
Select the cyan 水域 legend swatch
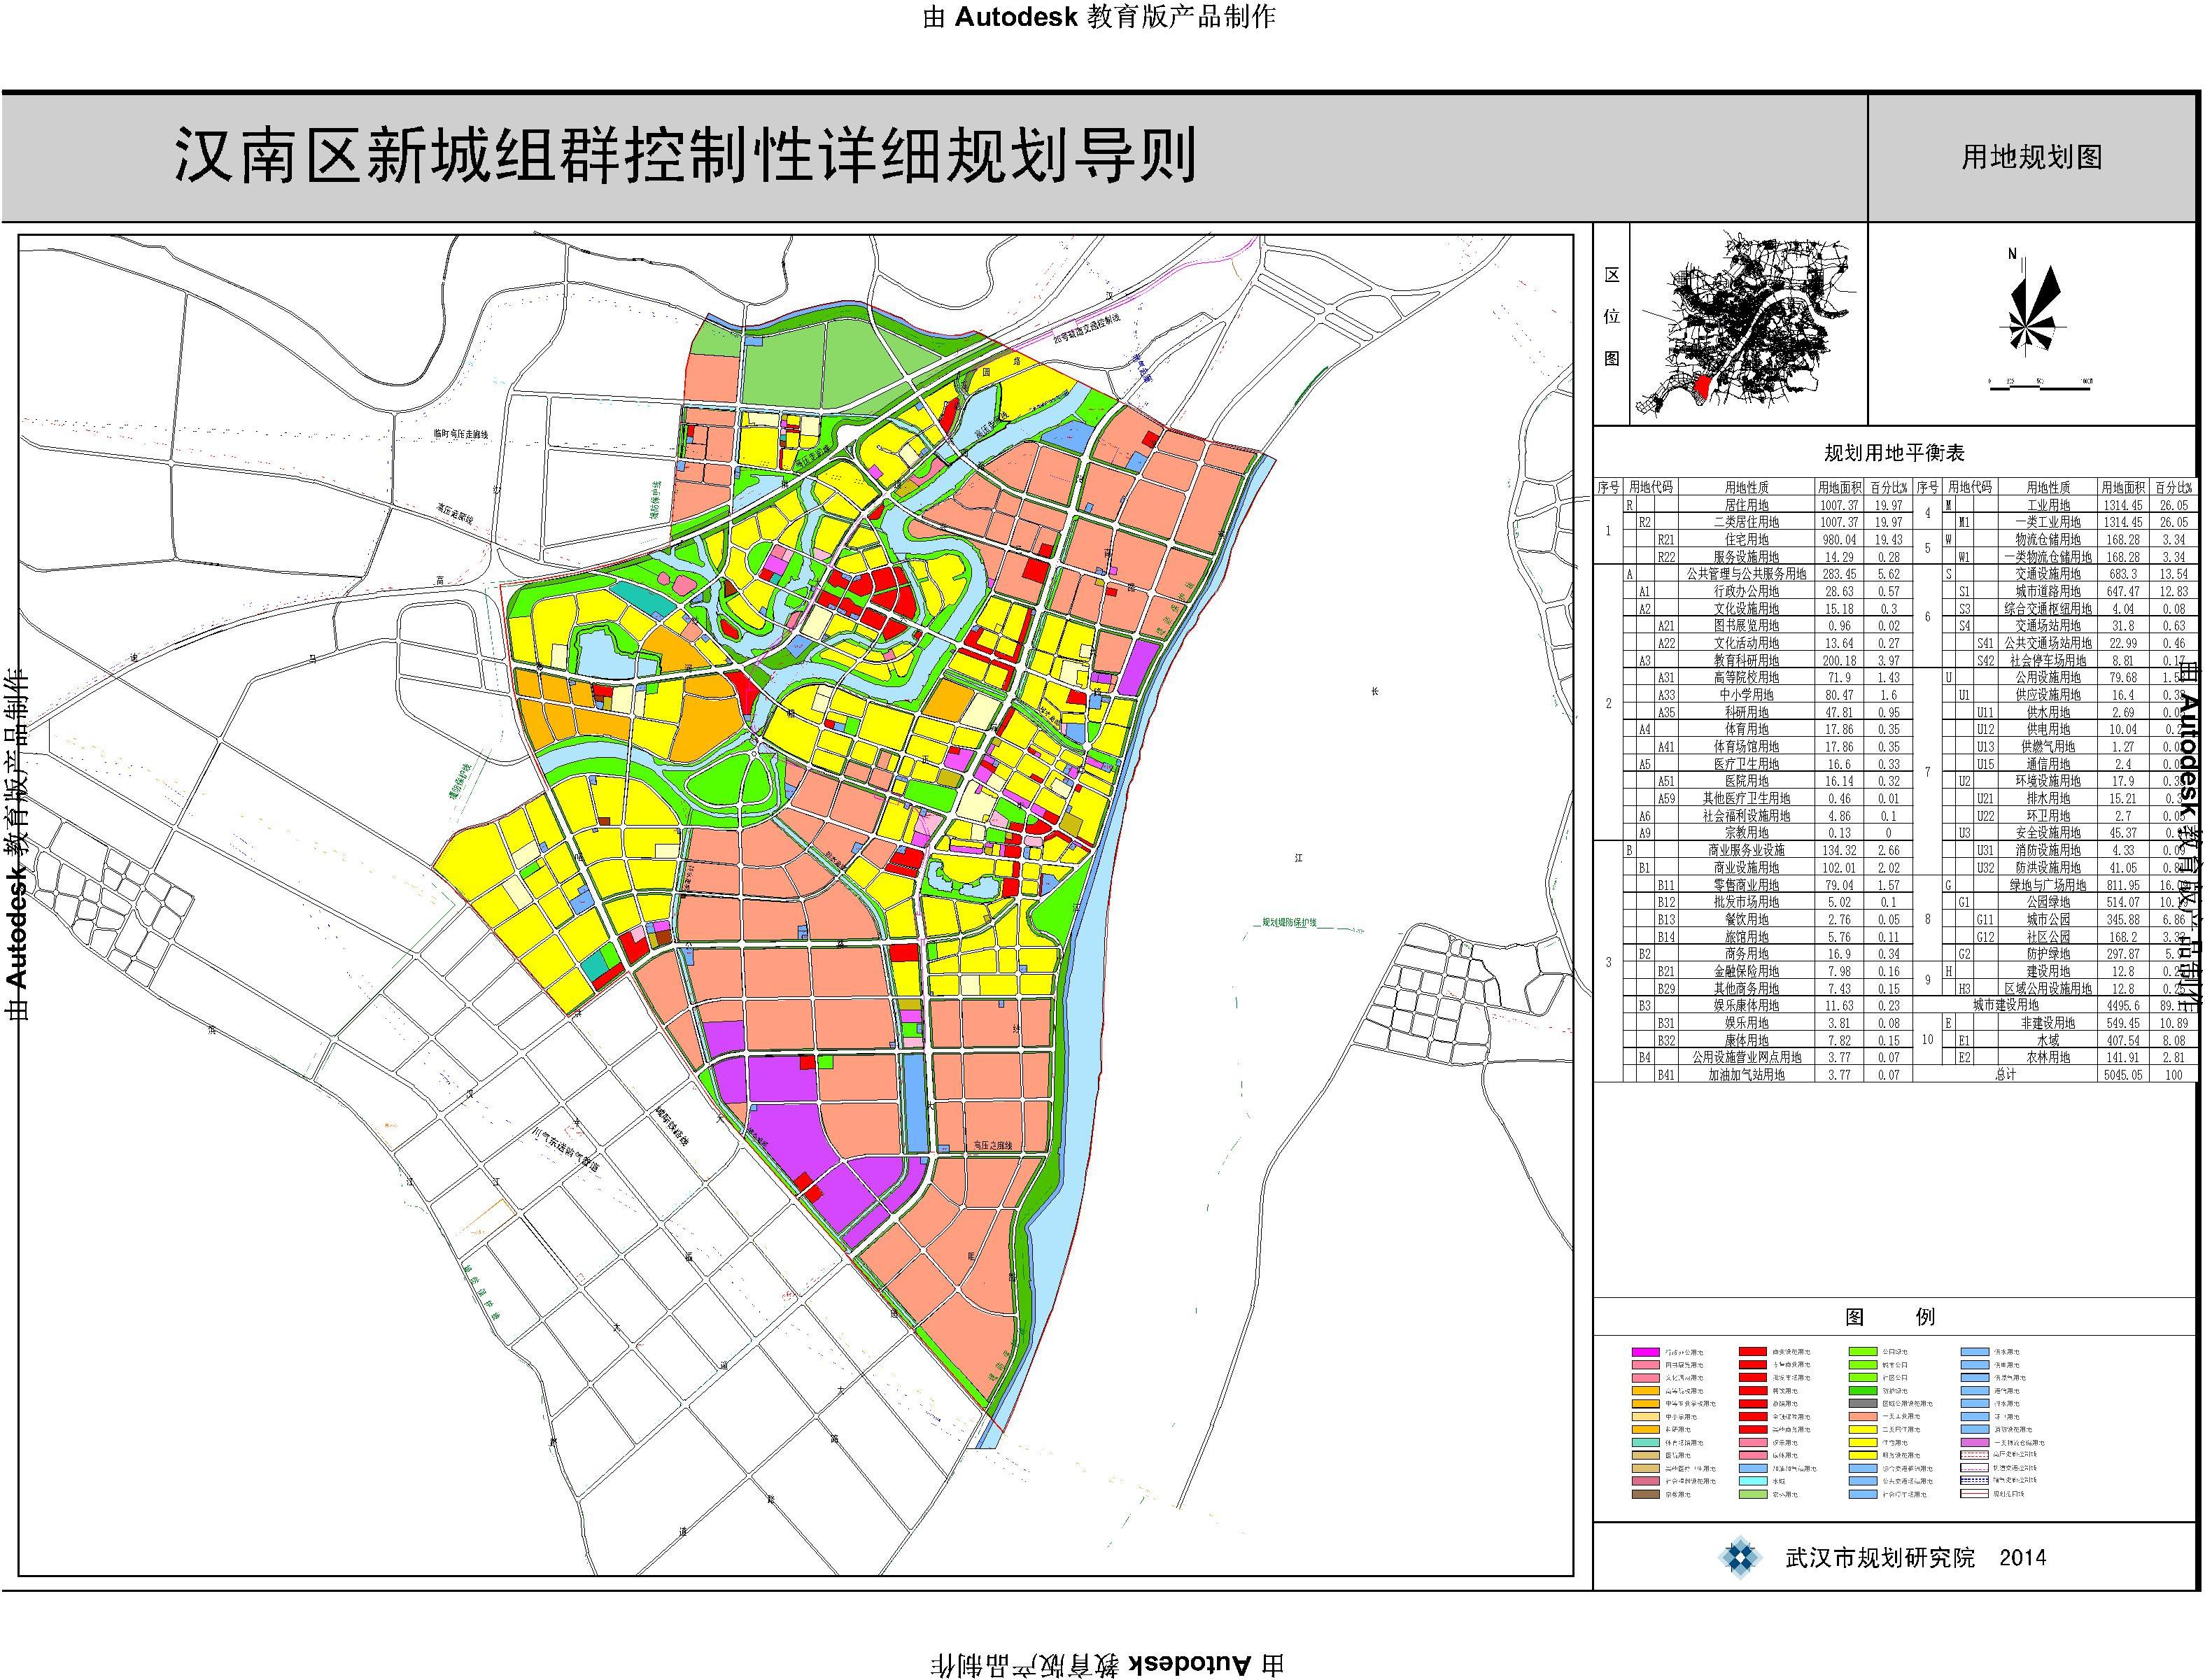tap(1754, 1482)
